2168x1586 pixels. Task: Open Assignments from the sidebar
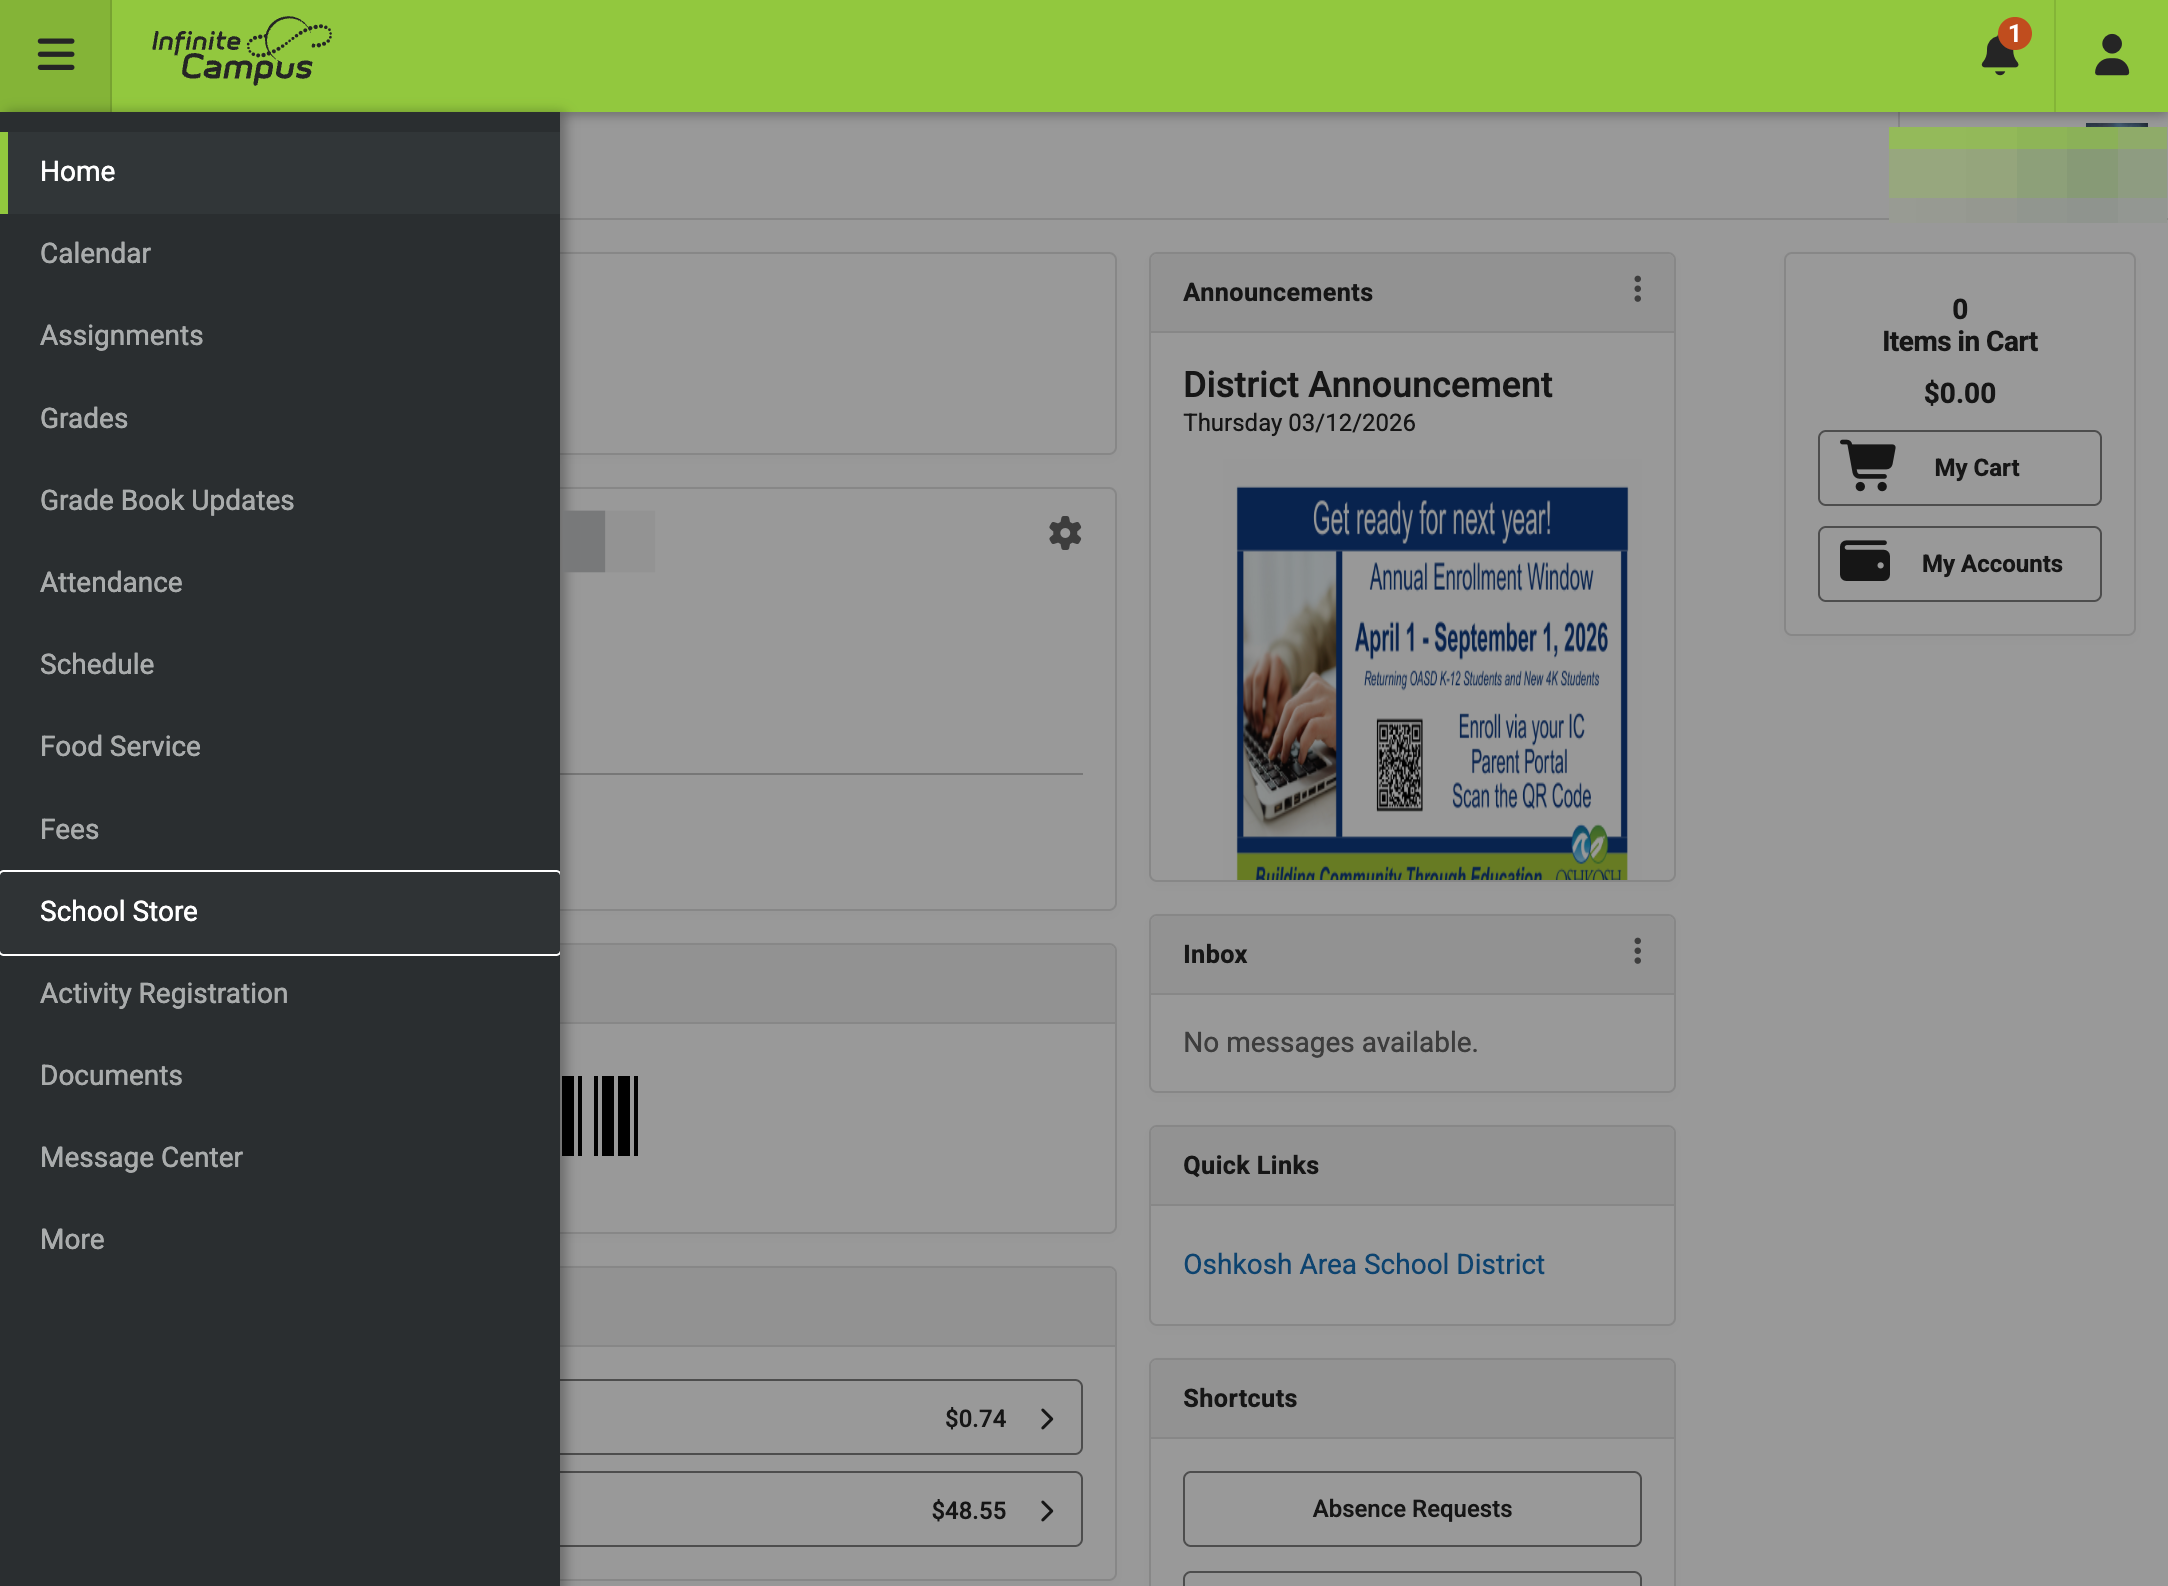[x=280, y=336]
